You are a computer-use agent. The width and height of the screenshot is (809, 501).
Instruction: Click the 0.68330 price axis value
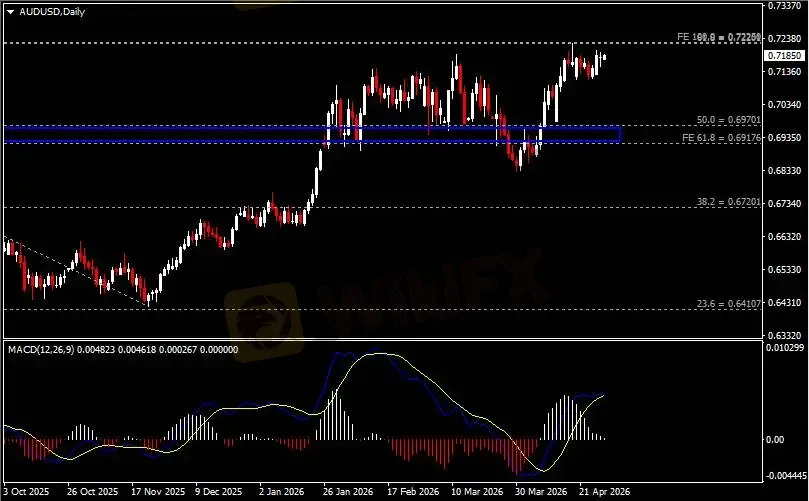785,171
